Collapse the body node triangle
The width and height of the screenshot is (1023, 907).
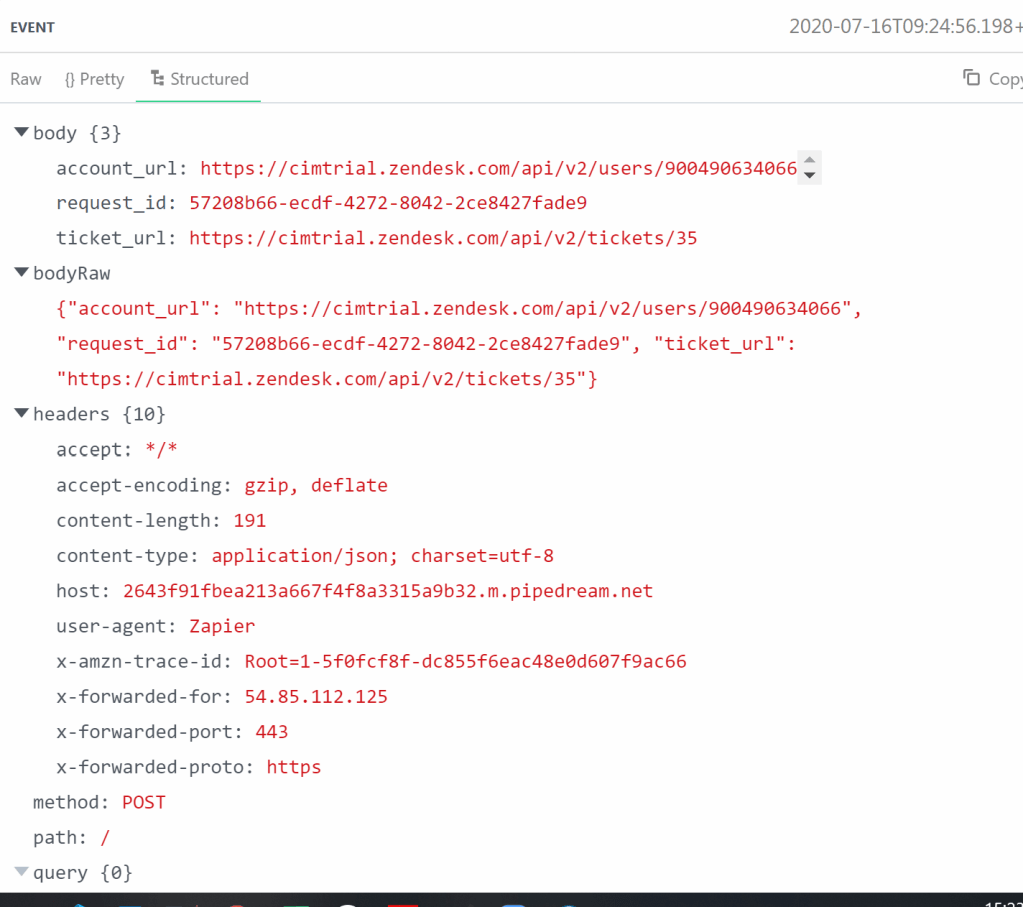click(21, 133)
